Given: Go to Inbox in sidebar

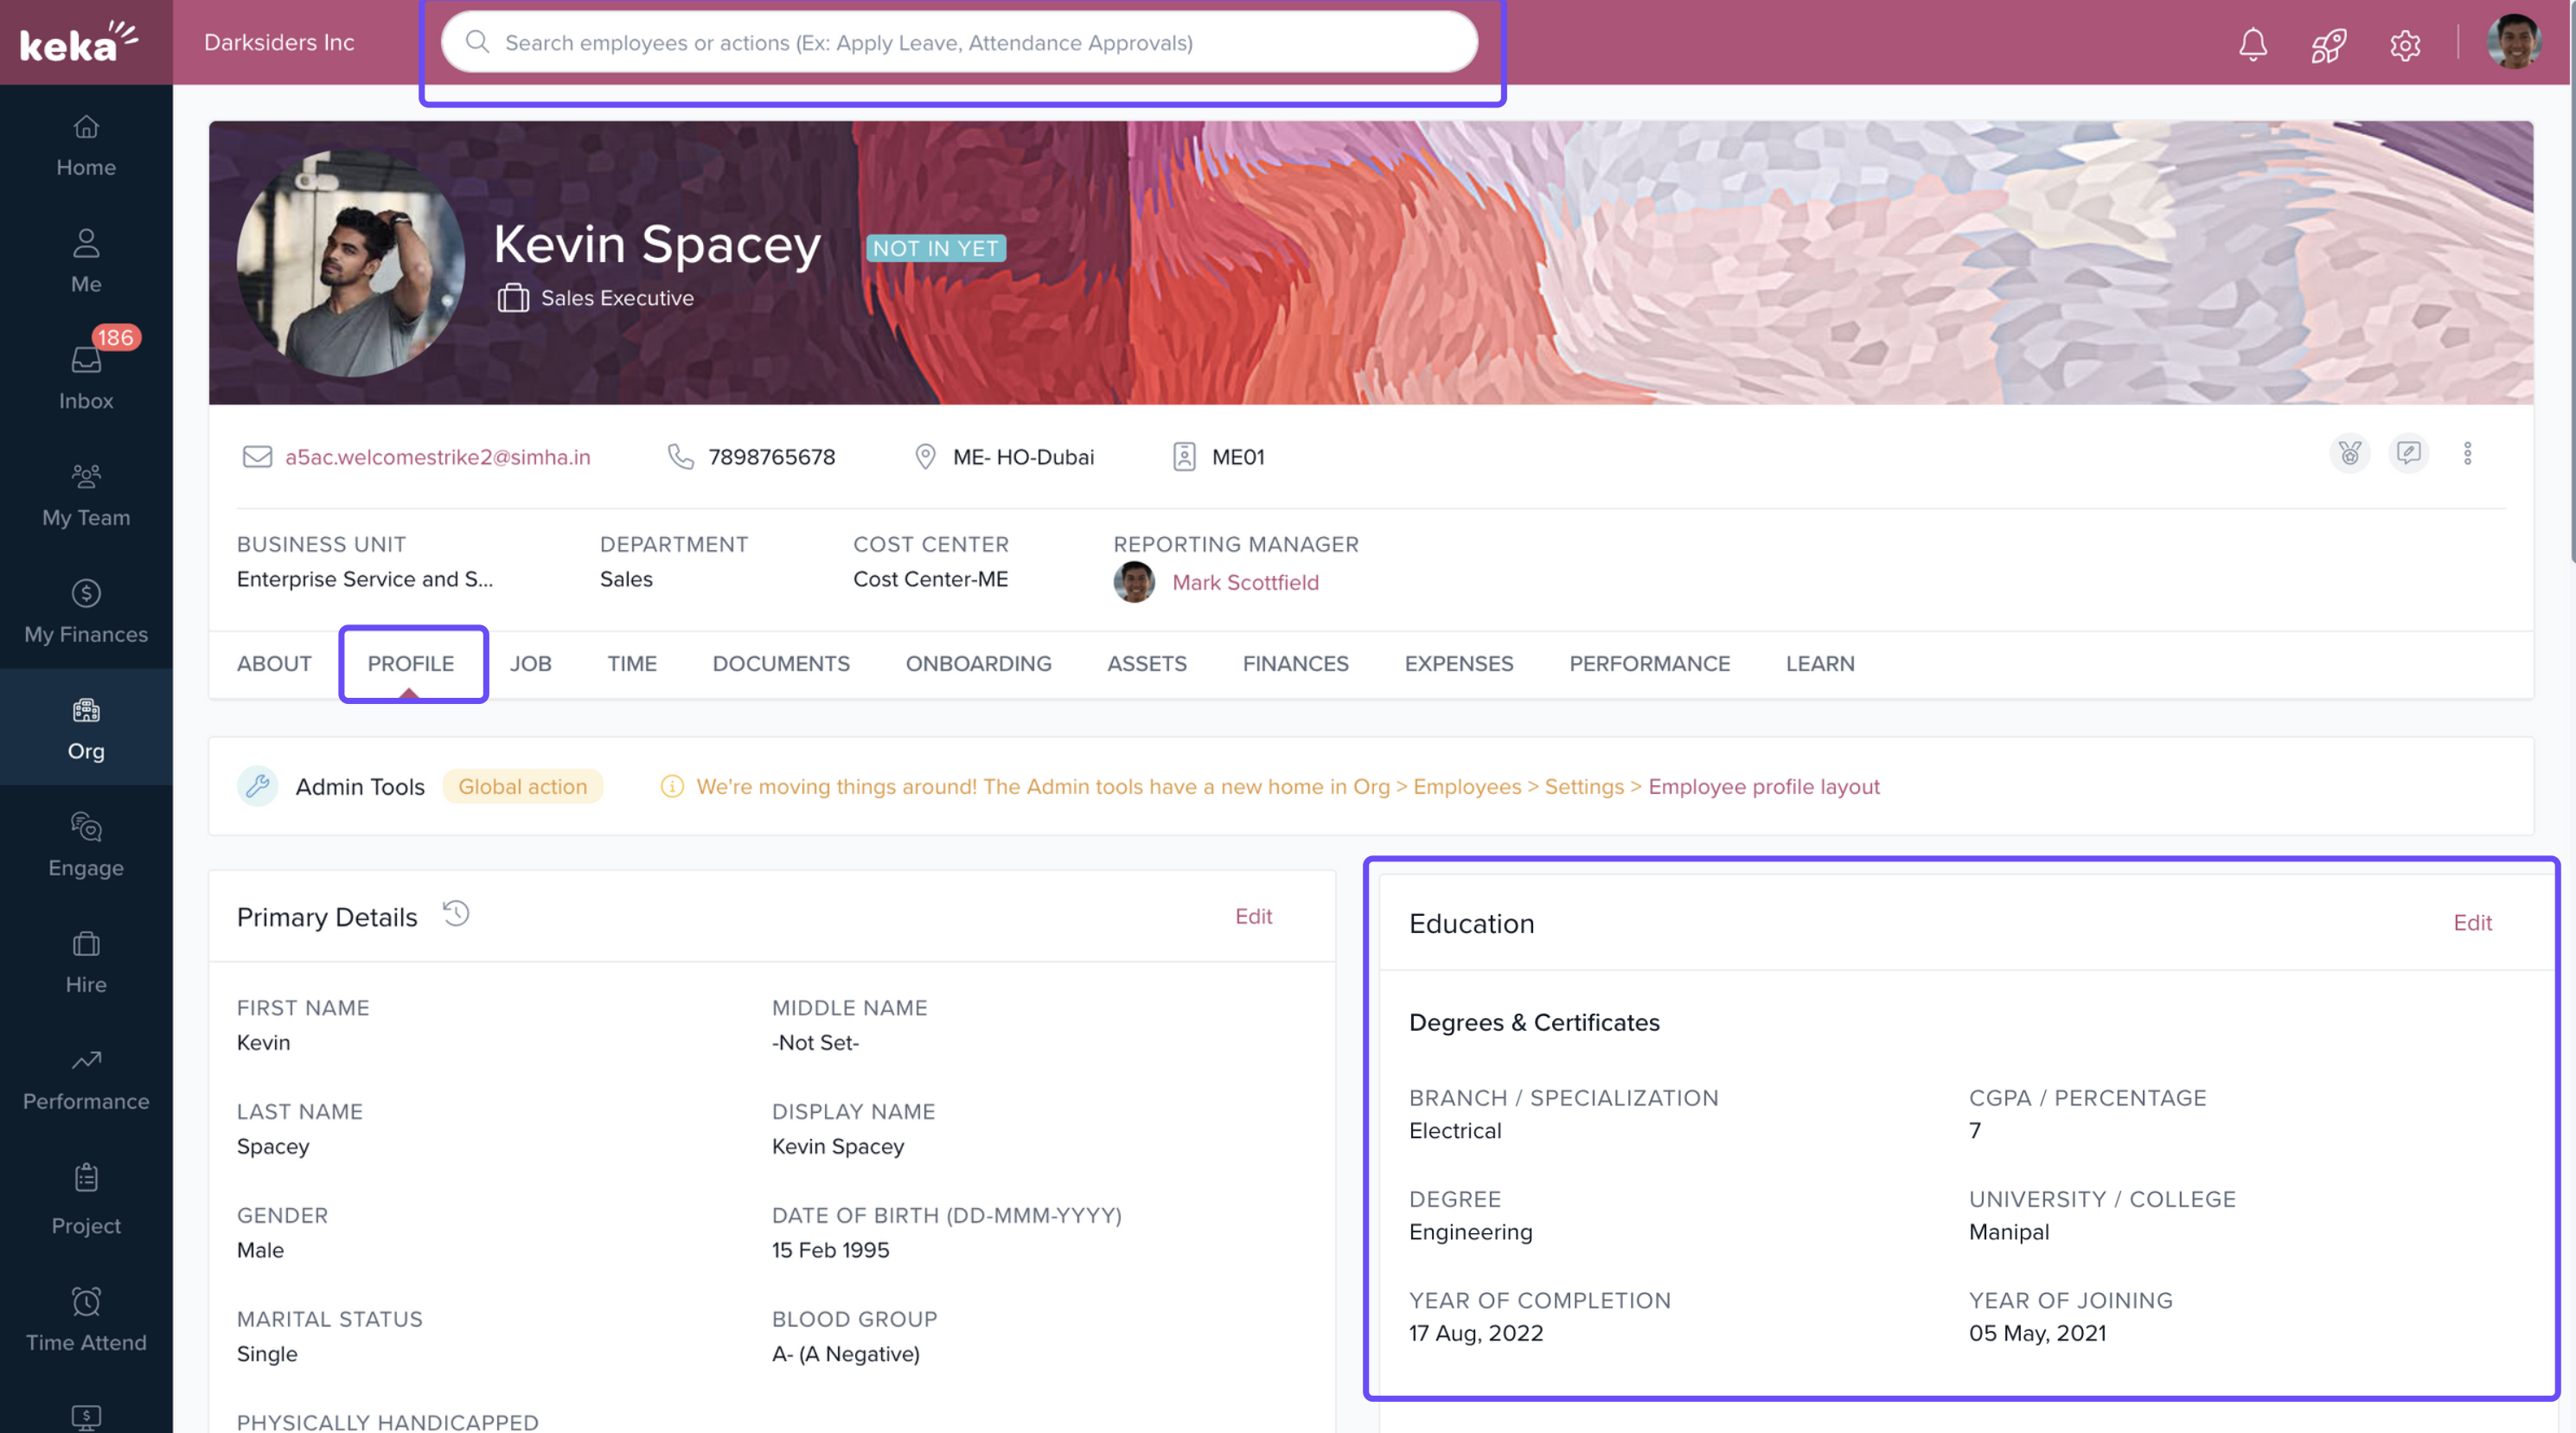Looking at the screenshot, I should [x=86, y=378].
